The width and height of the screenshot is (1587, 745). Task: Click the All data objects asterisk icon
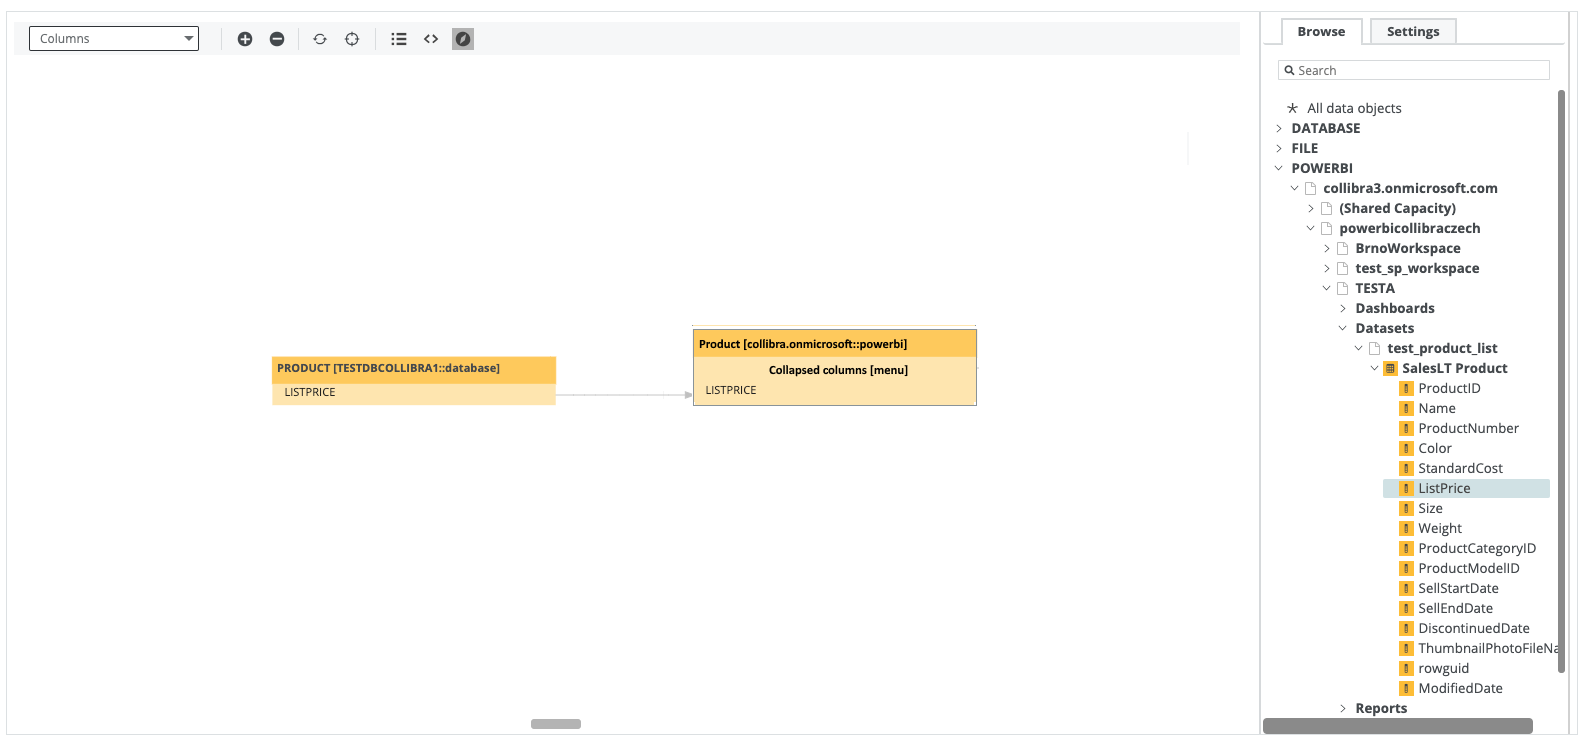click(x=1292, y=108)
